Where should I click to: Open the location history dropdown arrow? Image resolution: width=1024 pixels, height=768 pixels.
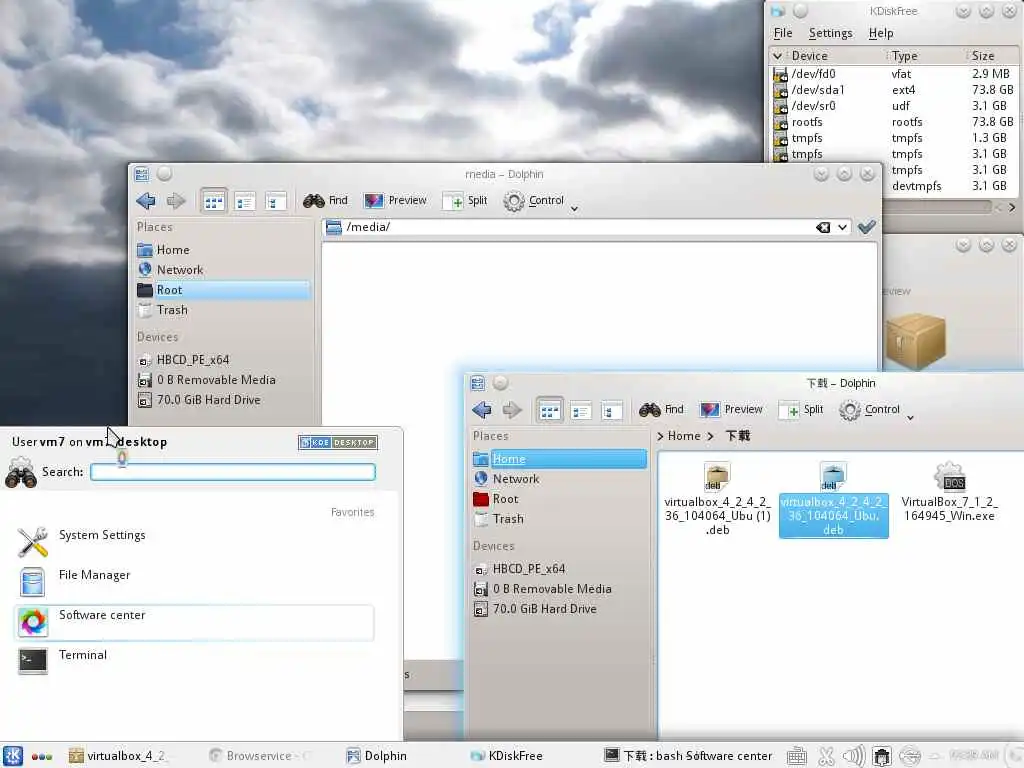tap(842, 227)
